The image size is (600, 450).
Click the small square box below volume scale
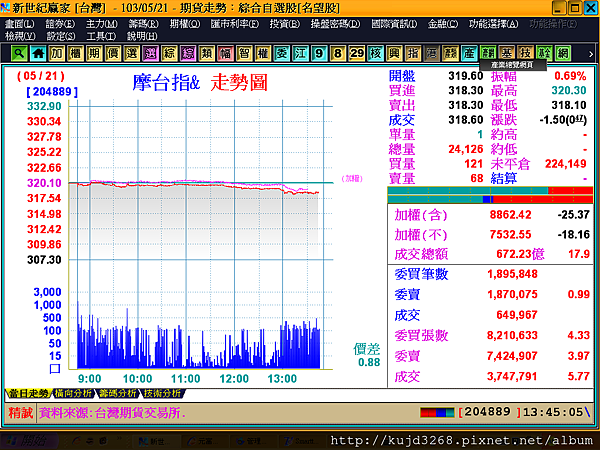tap(55, 369)
